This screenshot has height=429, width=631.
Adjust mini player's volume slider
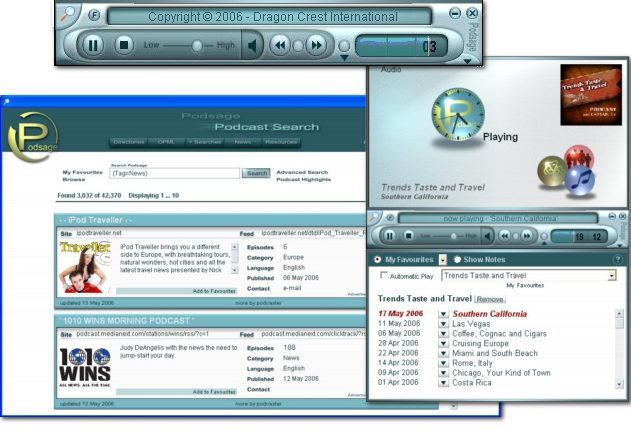coord(454,236)
